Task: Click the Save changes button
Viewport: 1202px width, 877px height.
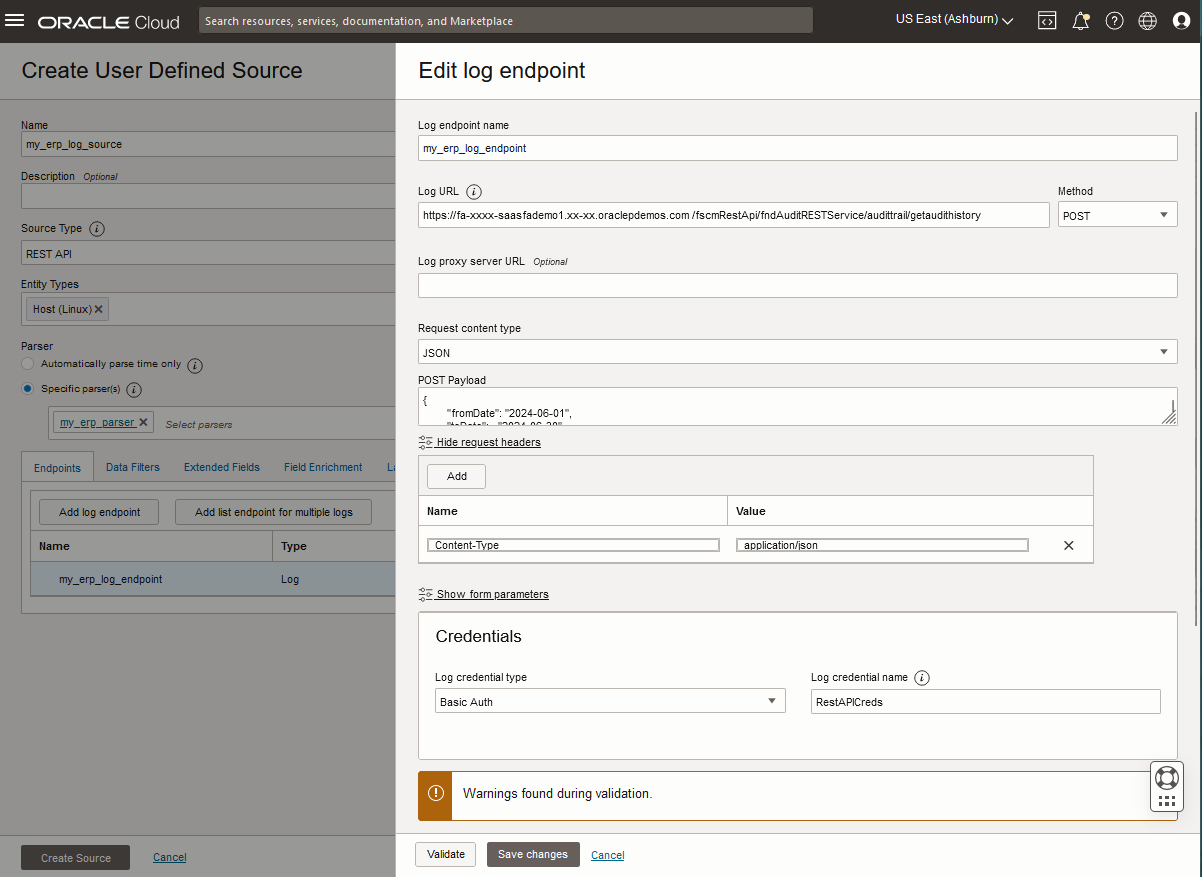Action: (532, 854)
